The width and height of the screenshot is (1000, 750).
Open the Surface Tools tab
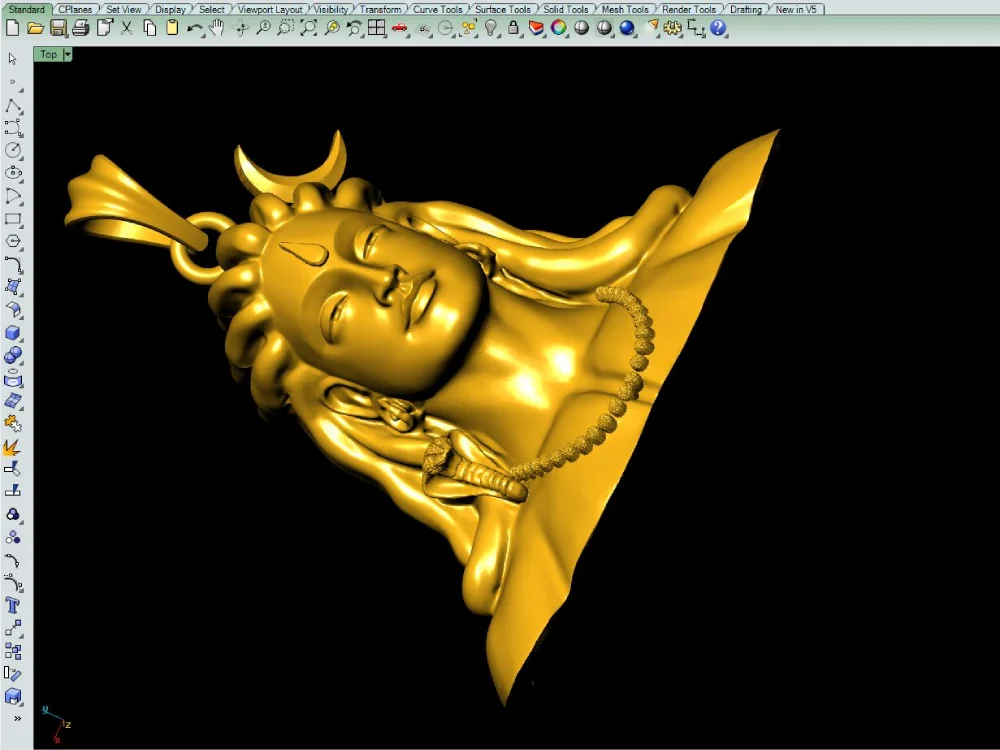[x=503, y=10]
